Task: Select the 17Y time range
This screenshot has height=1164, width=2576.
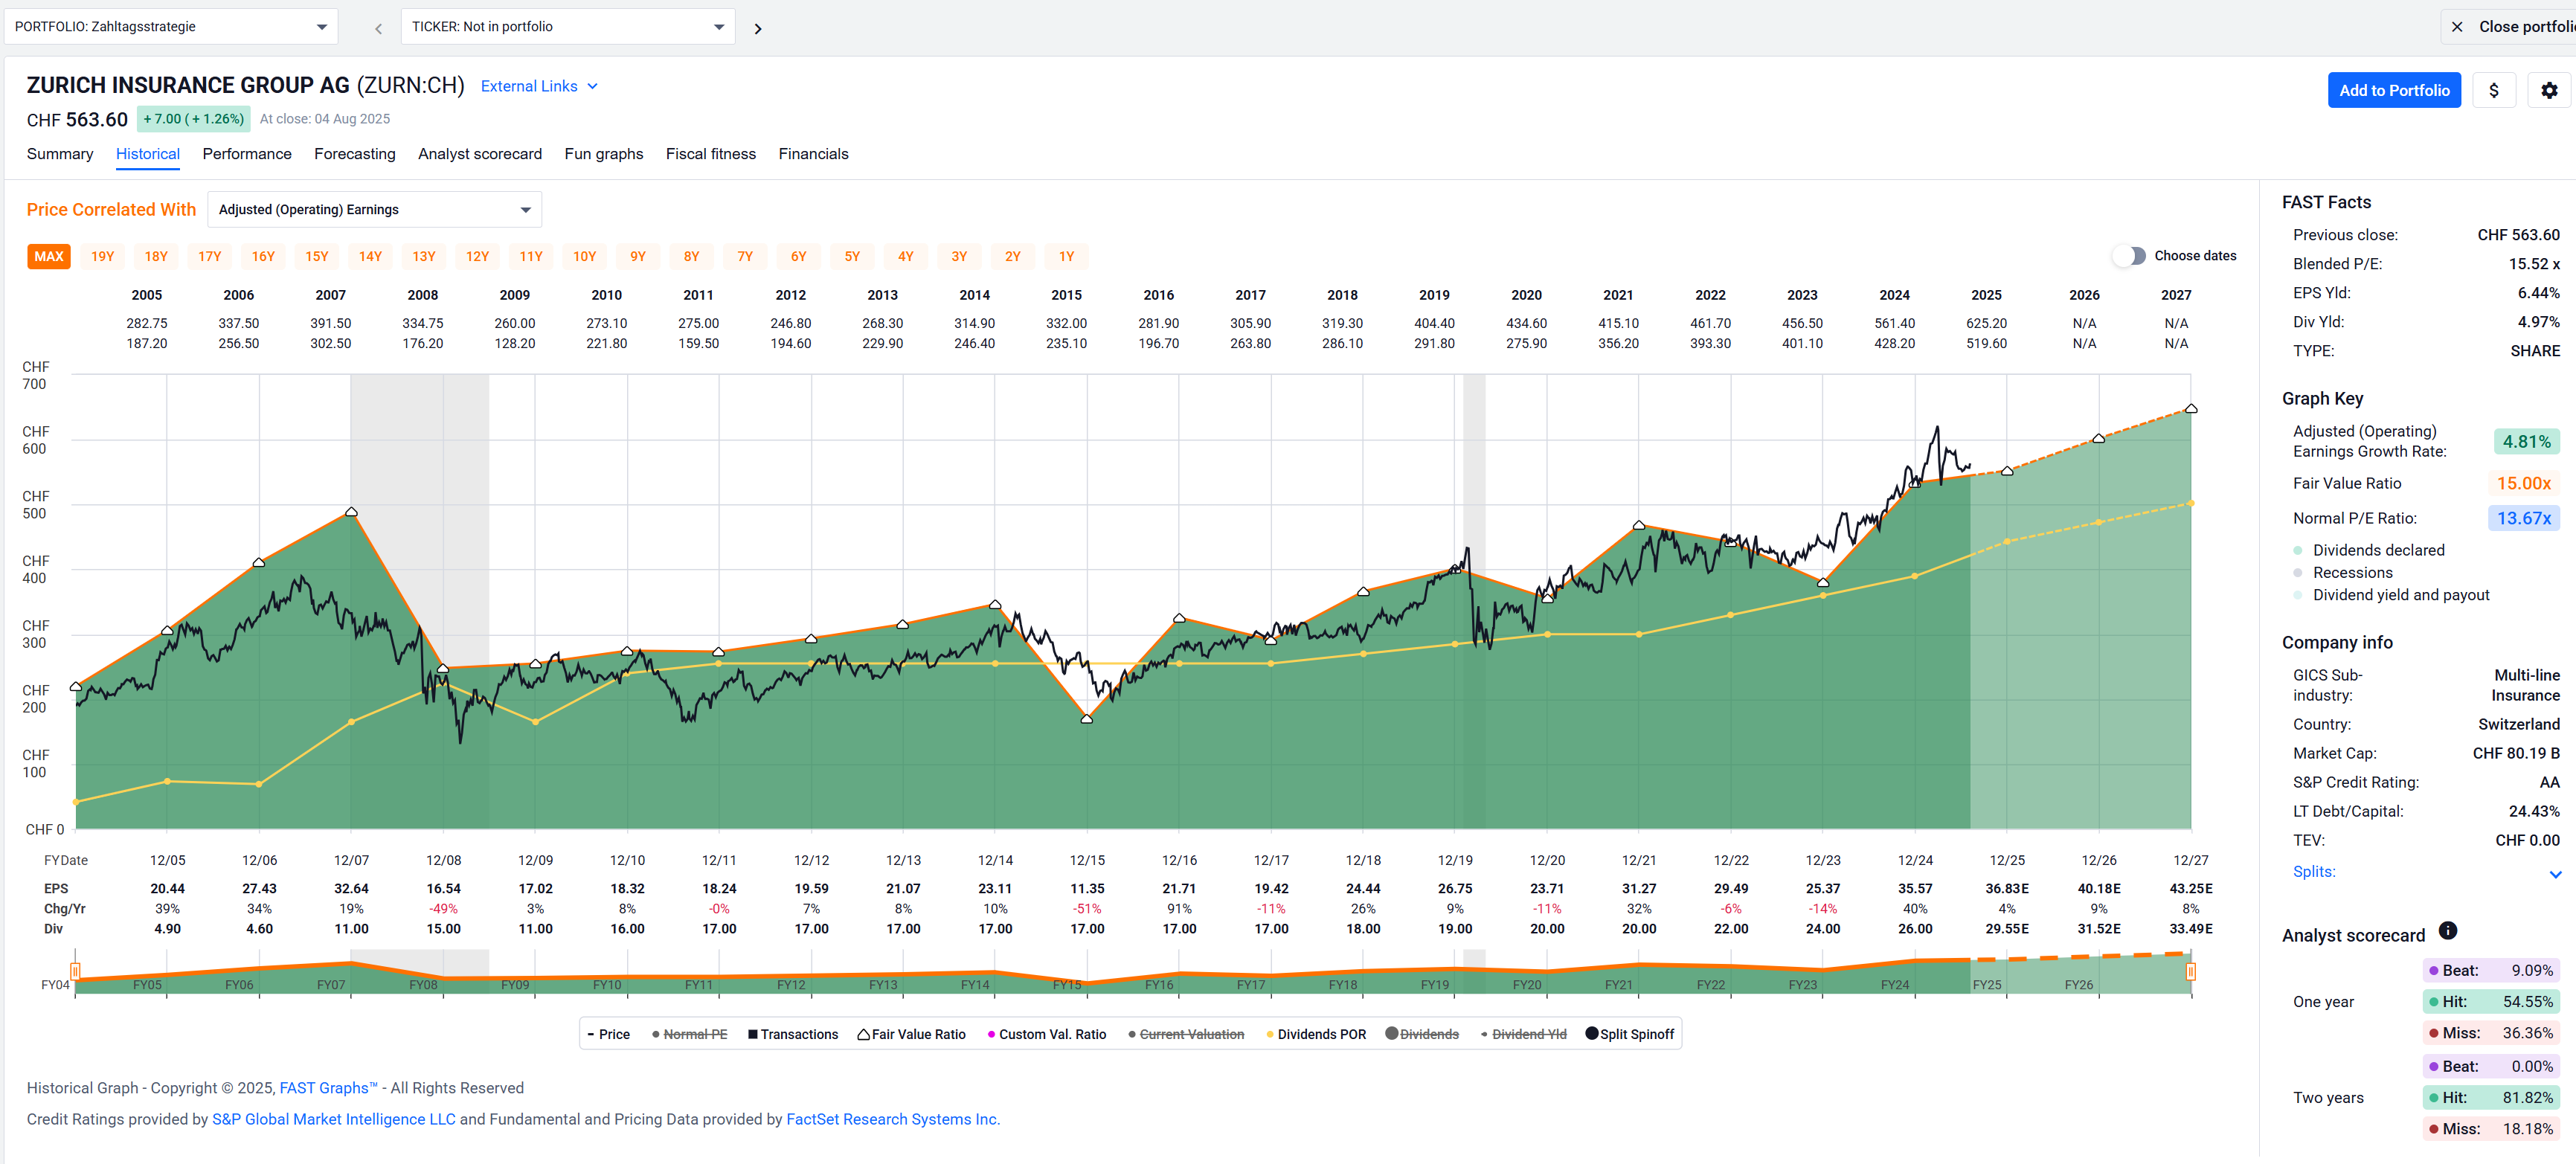Action: tap(210, 257)
